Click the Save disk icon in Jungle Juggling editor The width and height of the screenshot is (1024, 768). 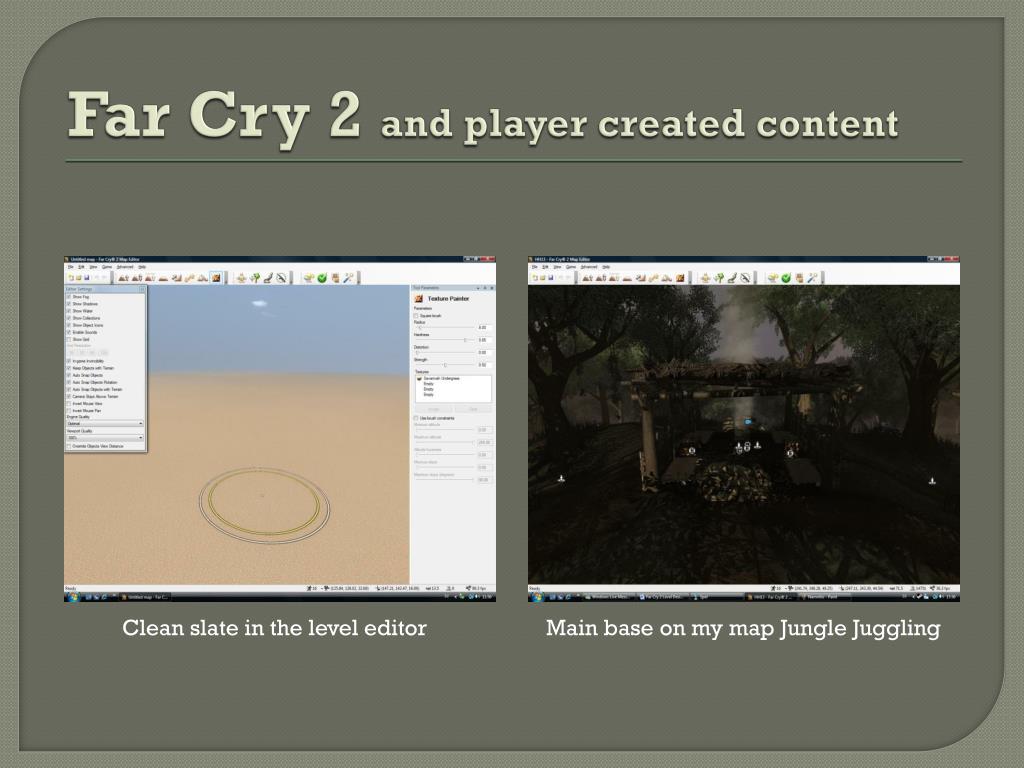(x=551, y=278)
